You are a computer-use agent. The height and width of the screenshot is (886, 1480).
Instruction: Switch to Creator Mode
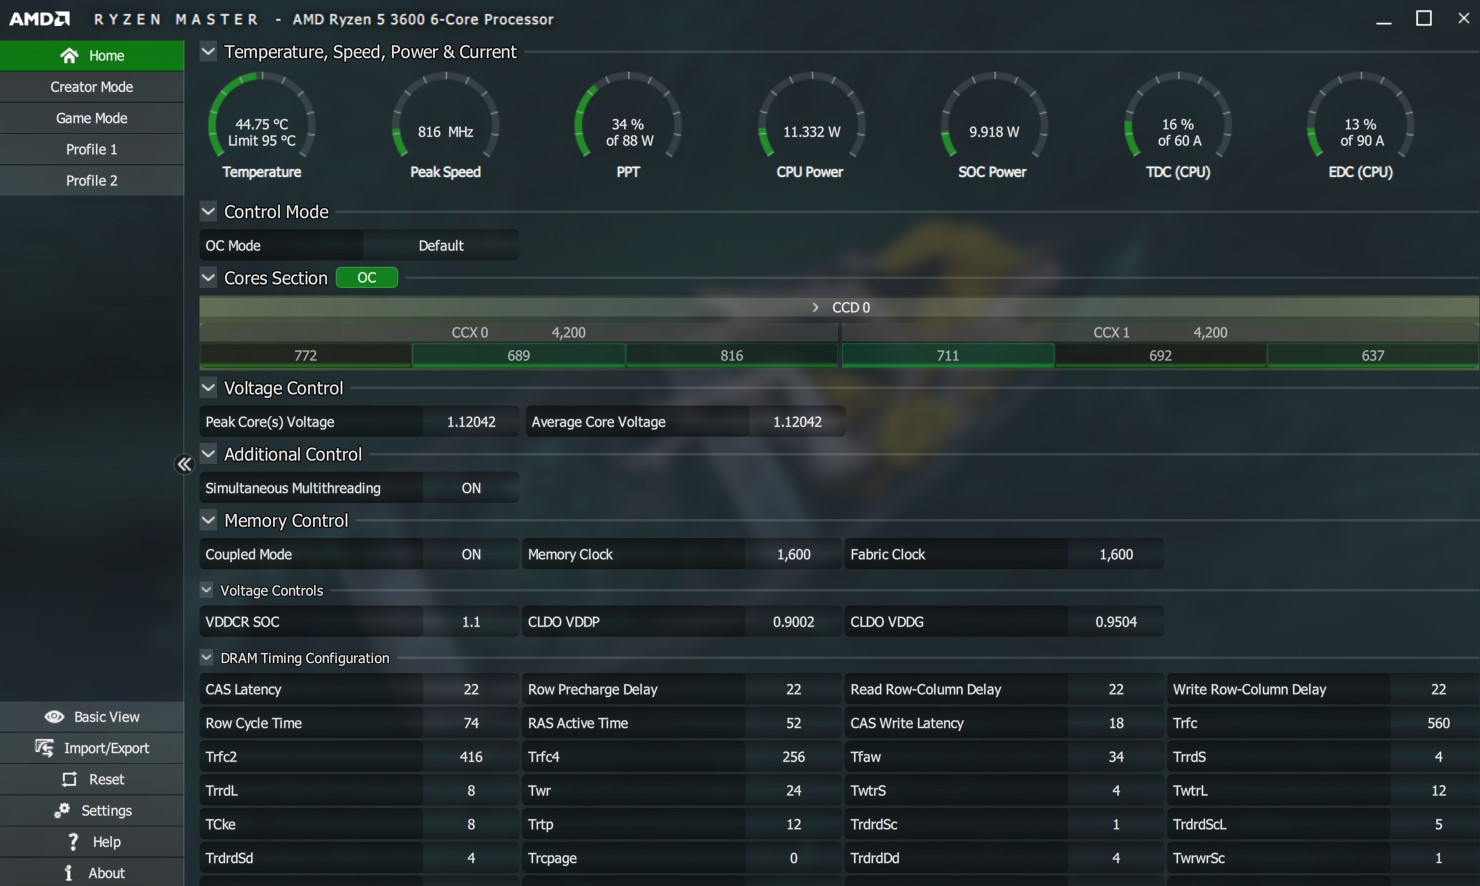pyautogui.click(x=92, y=87)
